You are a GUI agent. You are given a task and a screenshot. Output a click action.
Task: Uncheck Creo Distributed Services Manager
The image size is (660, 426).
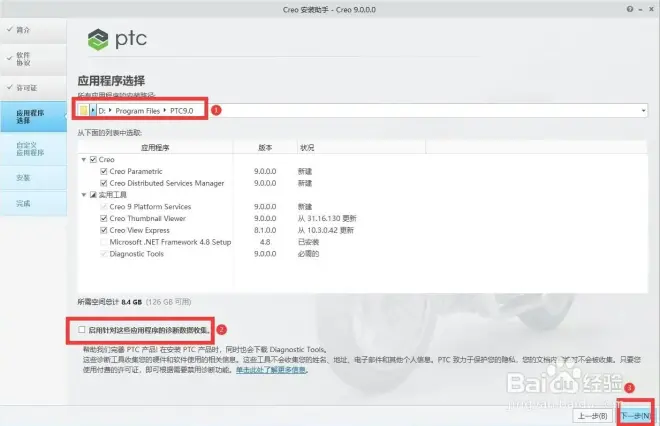[x=103, y=183]
